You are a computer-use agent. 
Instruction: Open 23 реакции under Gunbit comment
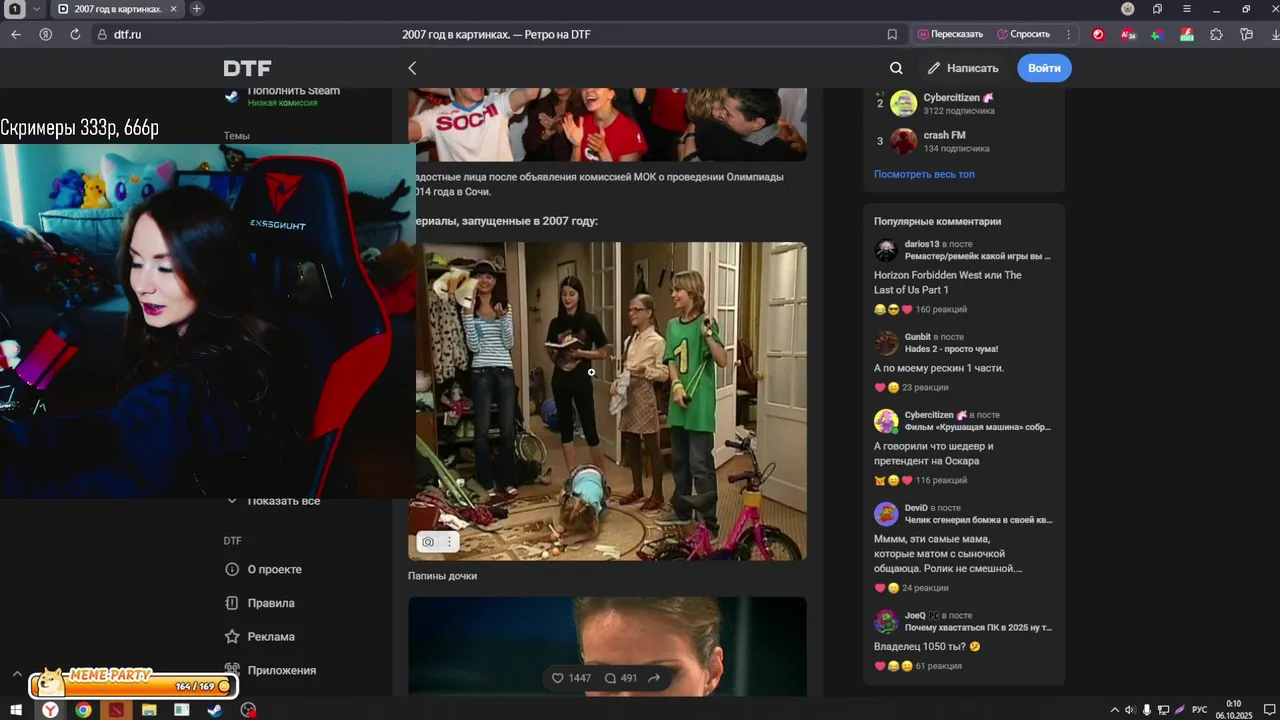coord(925,387)
